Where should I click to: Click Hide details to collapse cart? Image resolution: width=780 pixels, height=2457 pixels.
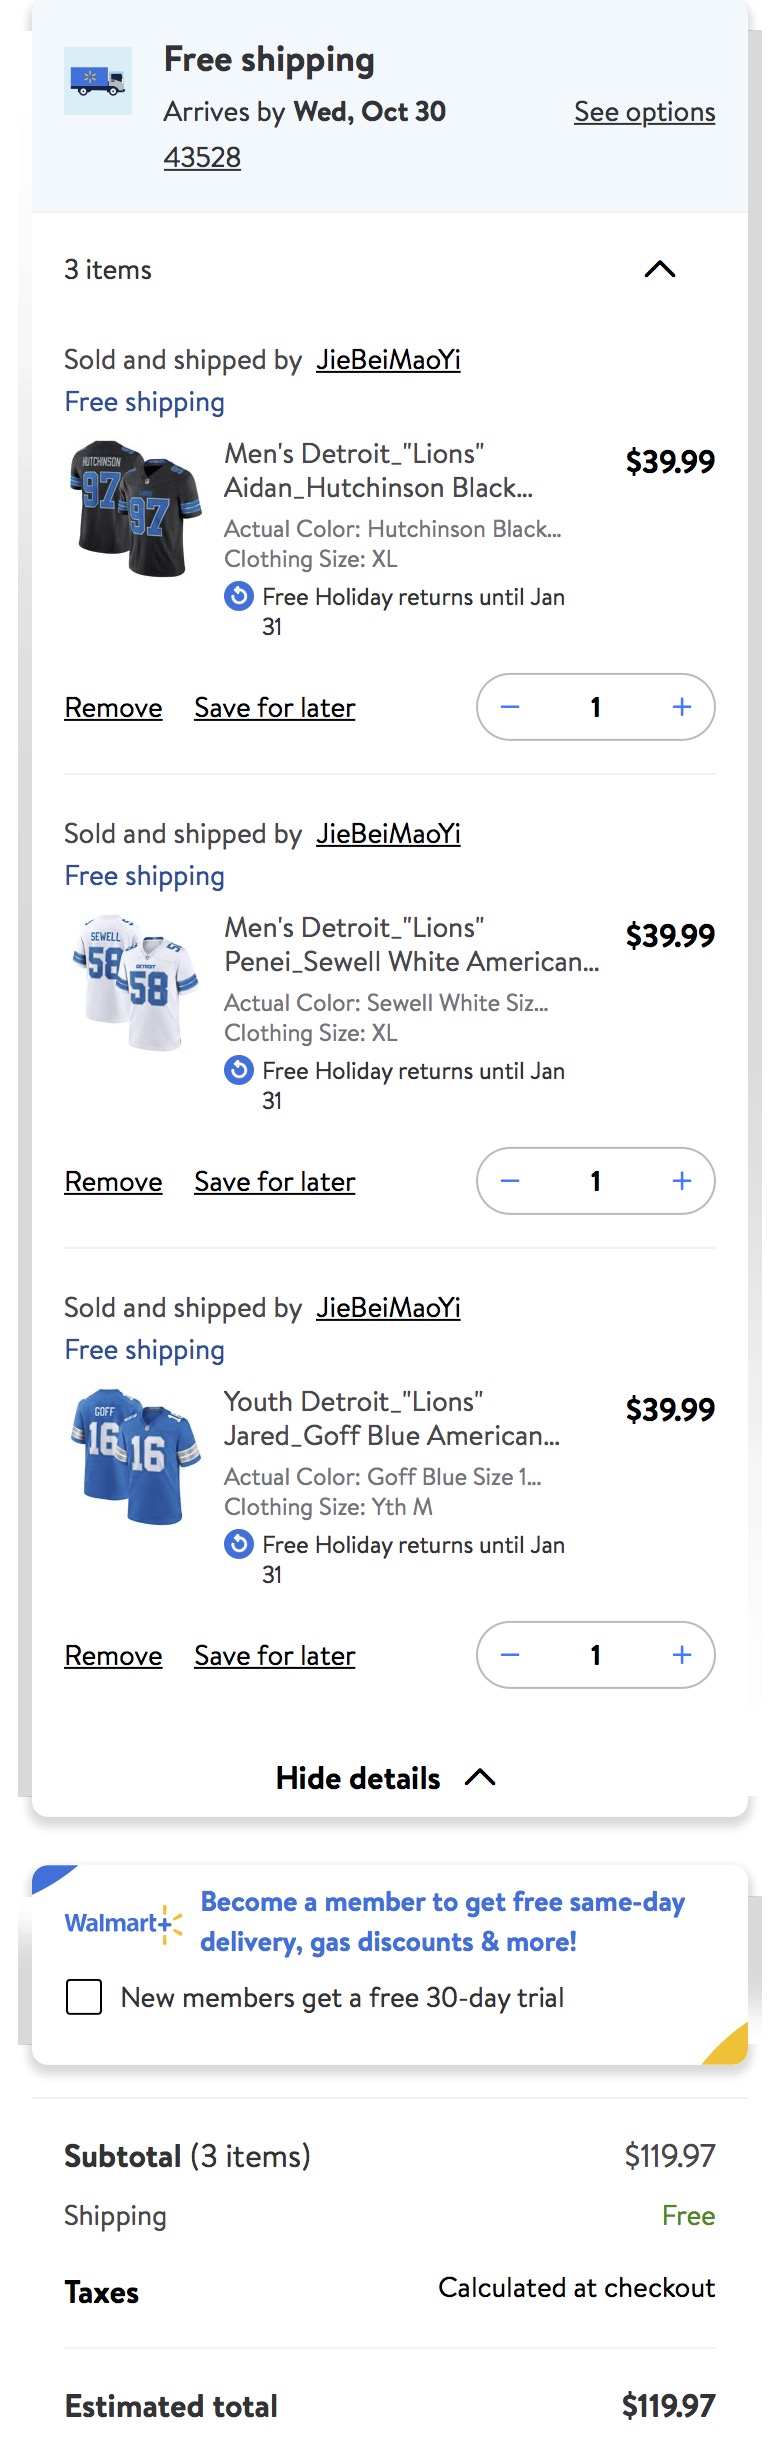pyautogui.click(x=385, y=1778)
